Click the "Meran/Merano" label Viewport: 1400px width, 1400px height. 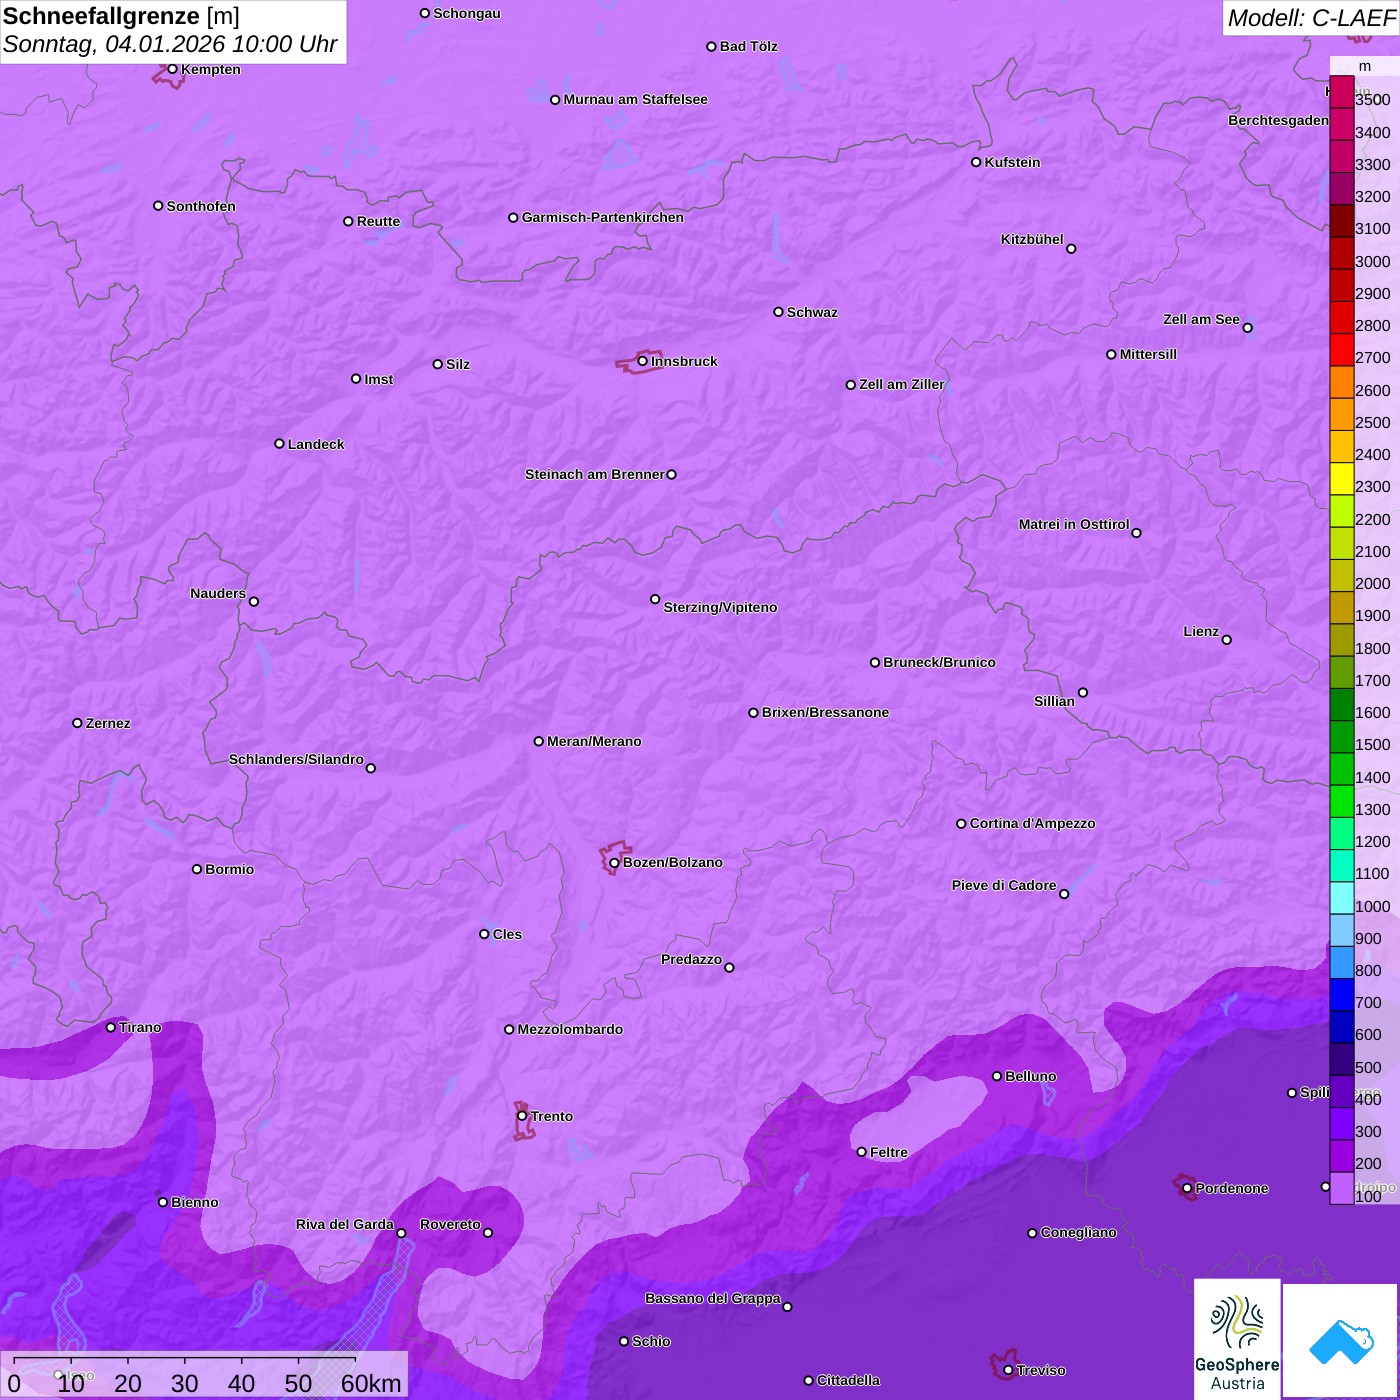click(x=594, y=741)
